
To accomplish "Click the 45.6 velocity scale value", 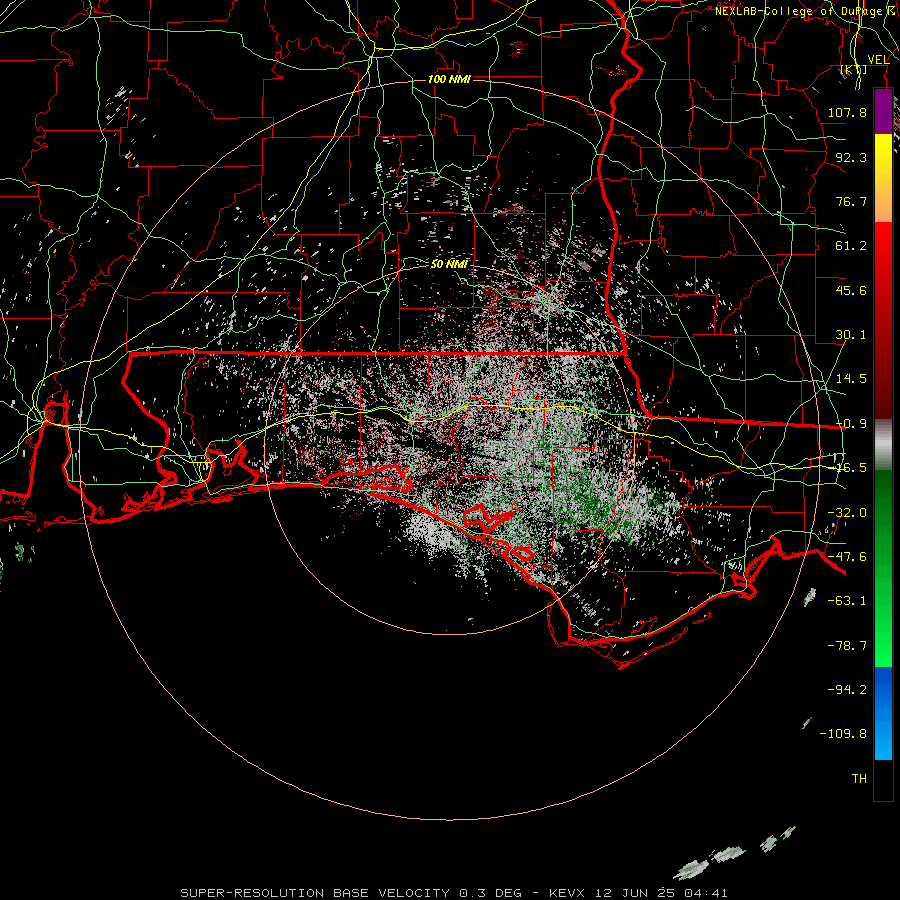I will click(851, 290).
